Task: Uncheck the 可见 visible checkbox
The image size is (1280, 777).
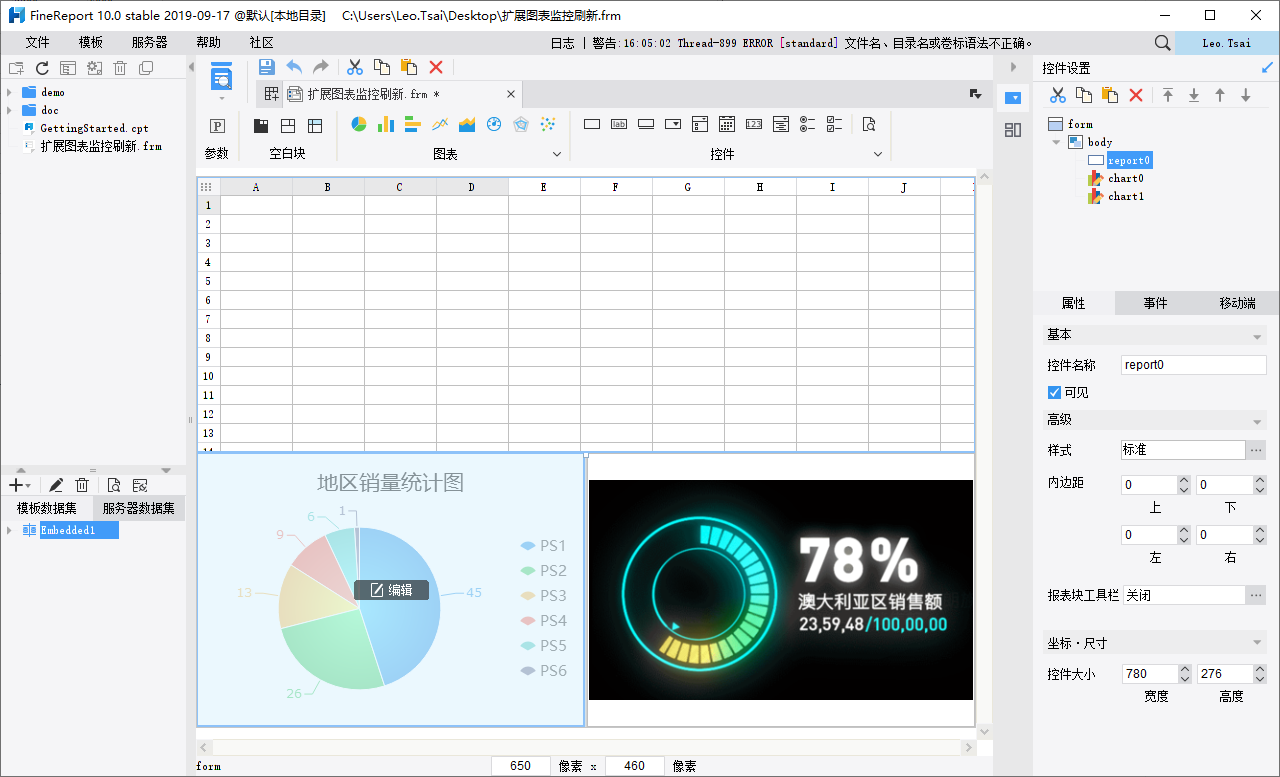Action: tap(1054, 393)
